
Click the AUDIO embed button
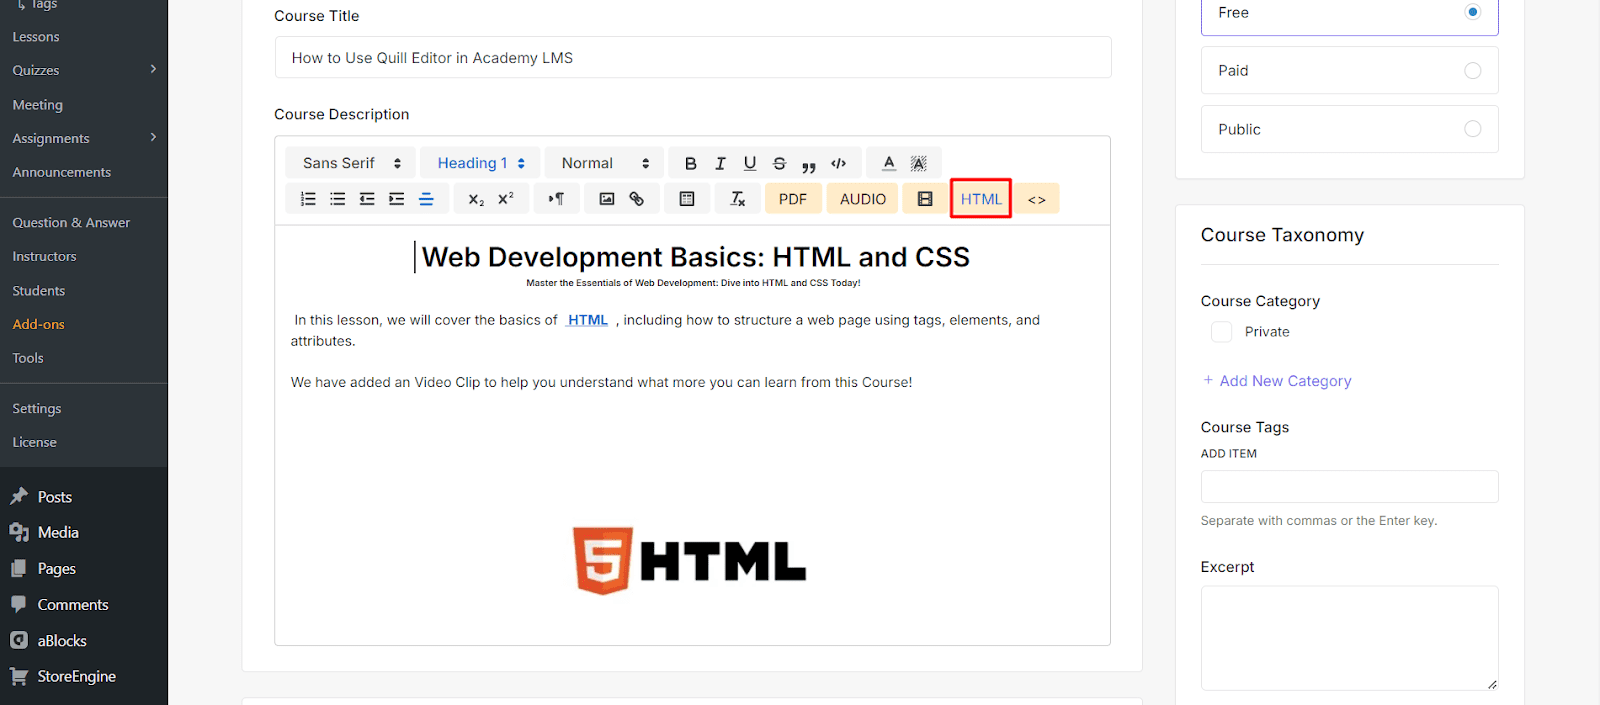(863, 199)
